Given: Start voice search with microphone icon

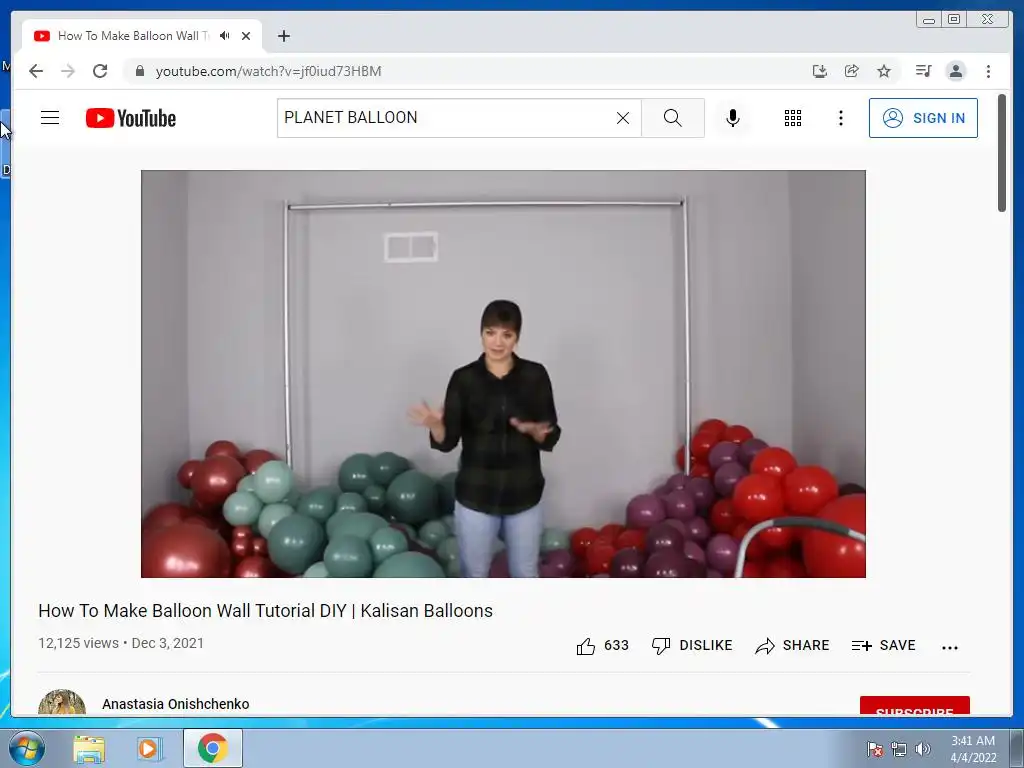Looking at the screenshot, I should click(x=733, y=118).
